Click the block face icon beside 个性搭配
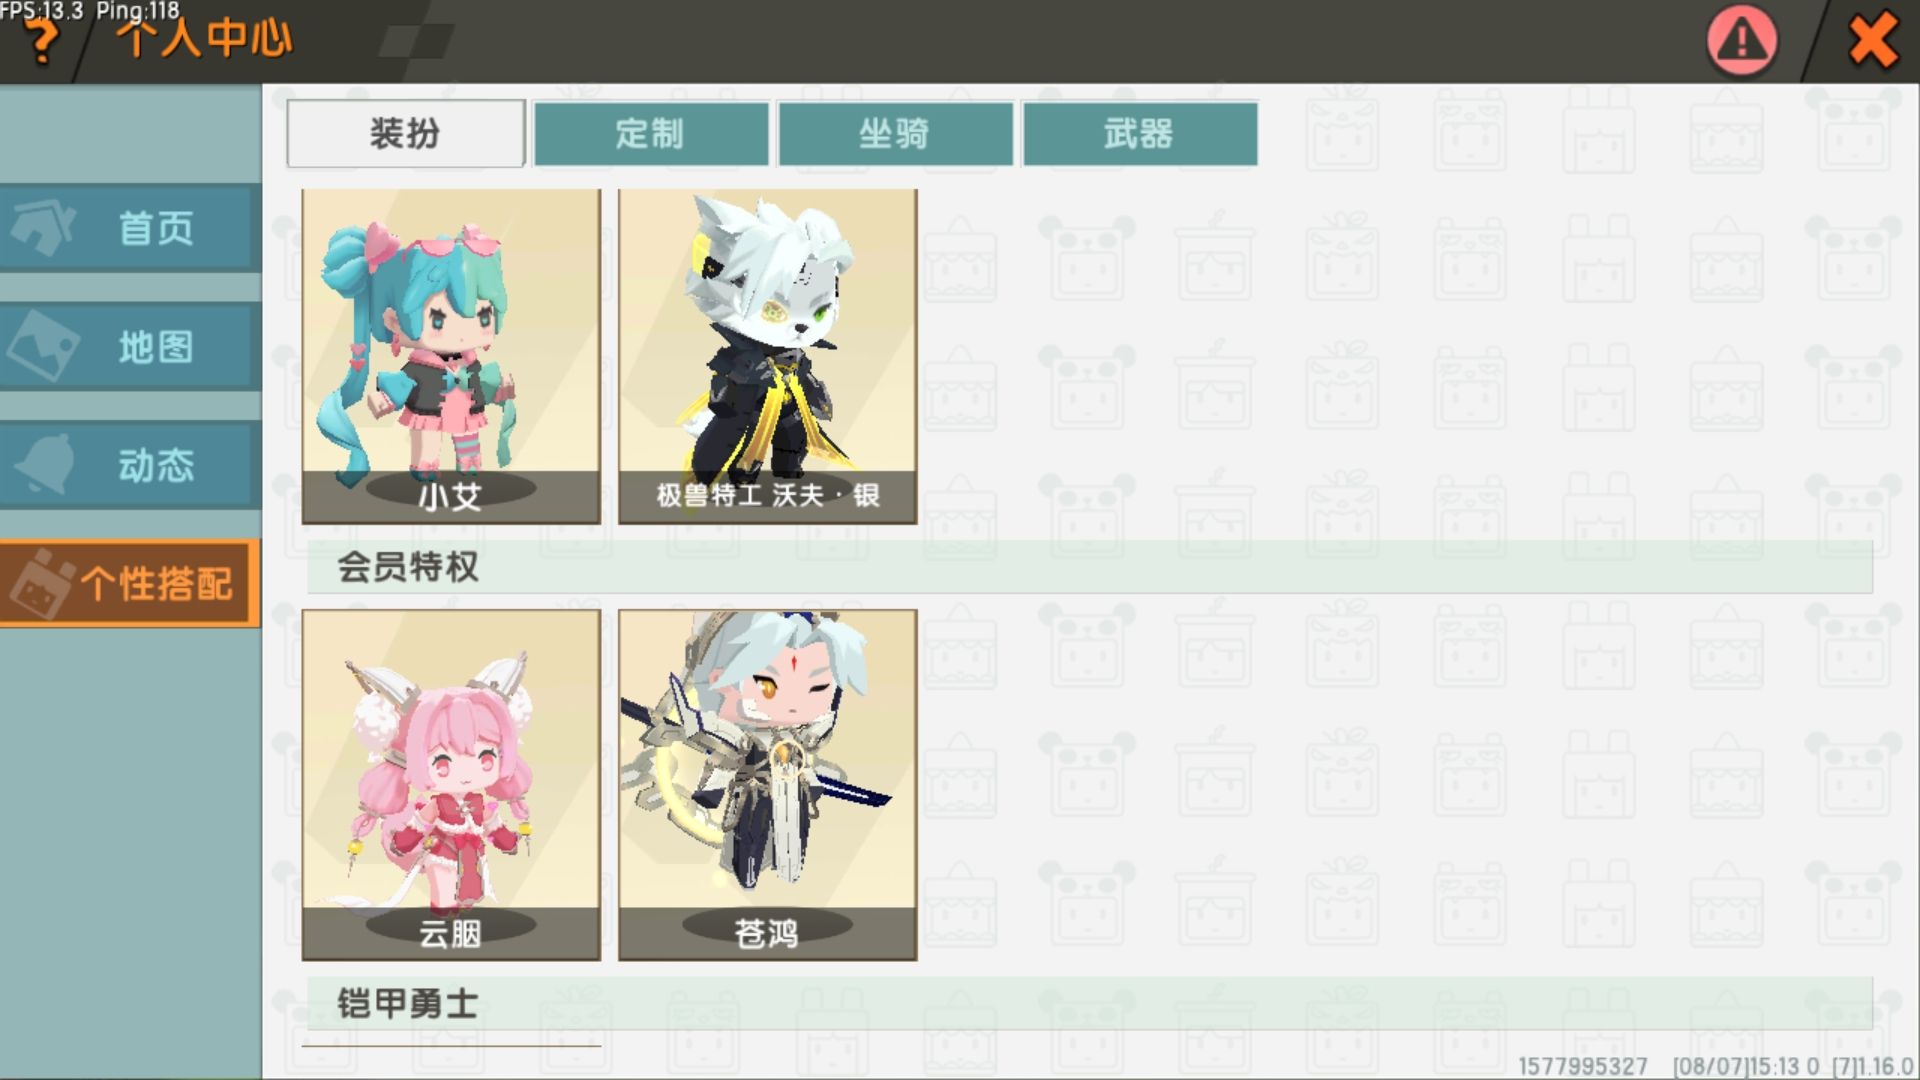This screenshot has height=1080, width=1920. pos(42,584)
